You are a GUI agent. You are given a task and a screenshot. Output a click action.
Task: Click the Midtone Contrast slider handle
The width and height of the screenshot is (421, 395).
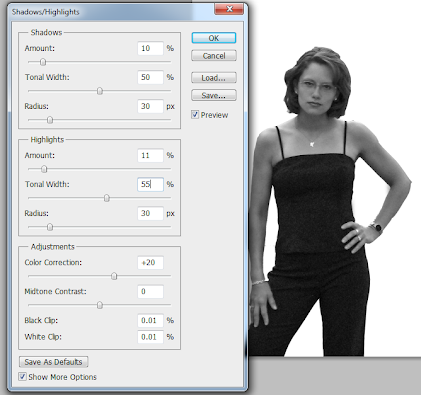click(x=100, y=305)
